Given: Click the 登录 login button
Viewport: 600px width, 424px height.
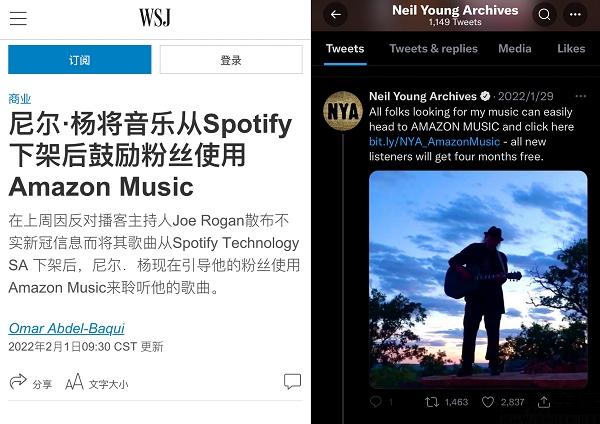Looking at the screenshot, I should [231, 60].
